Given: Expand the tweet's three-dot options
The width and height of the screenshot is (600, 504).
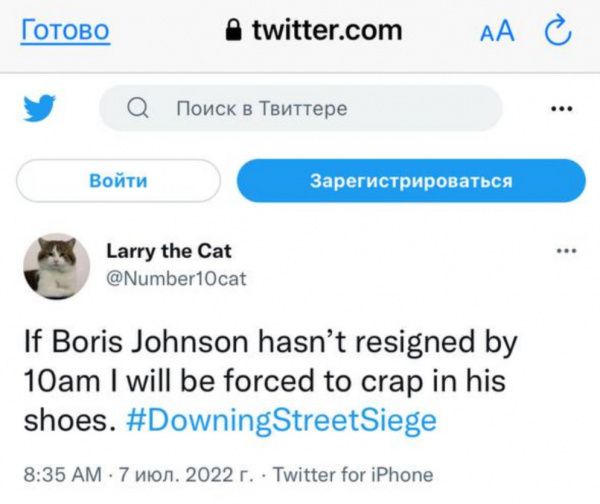Looking at the screenshot, I should click(x=566, y=250).
